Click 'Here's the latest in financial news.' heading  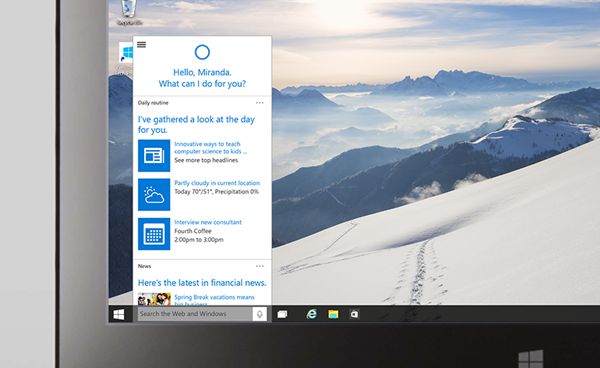202,283
